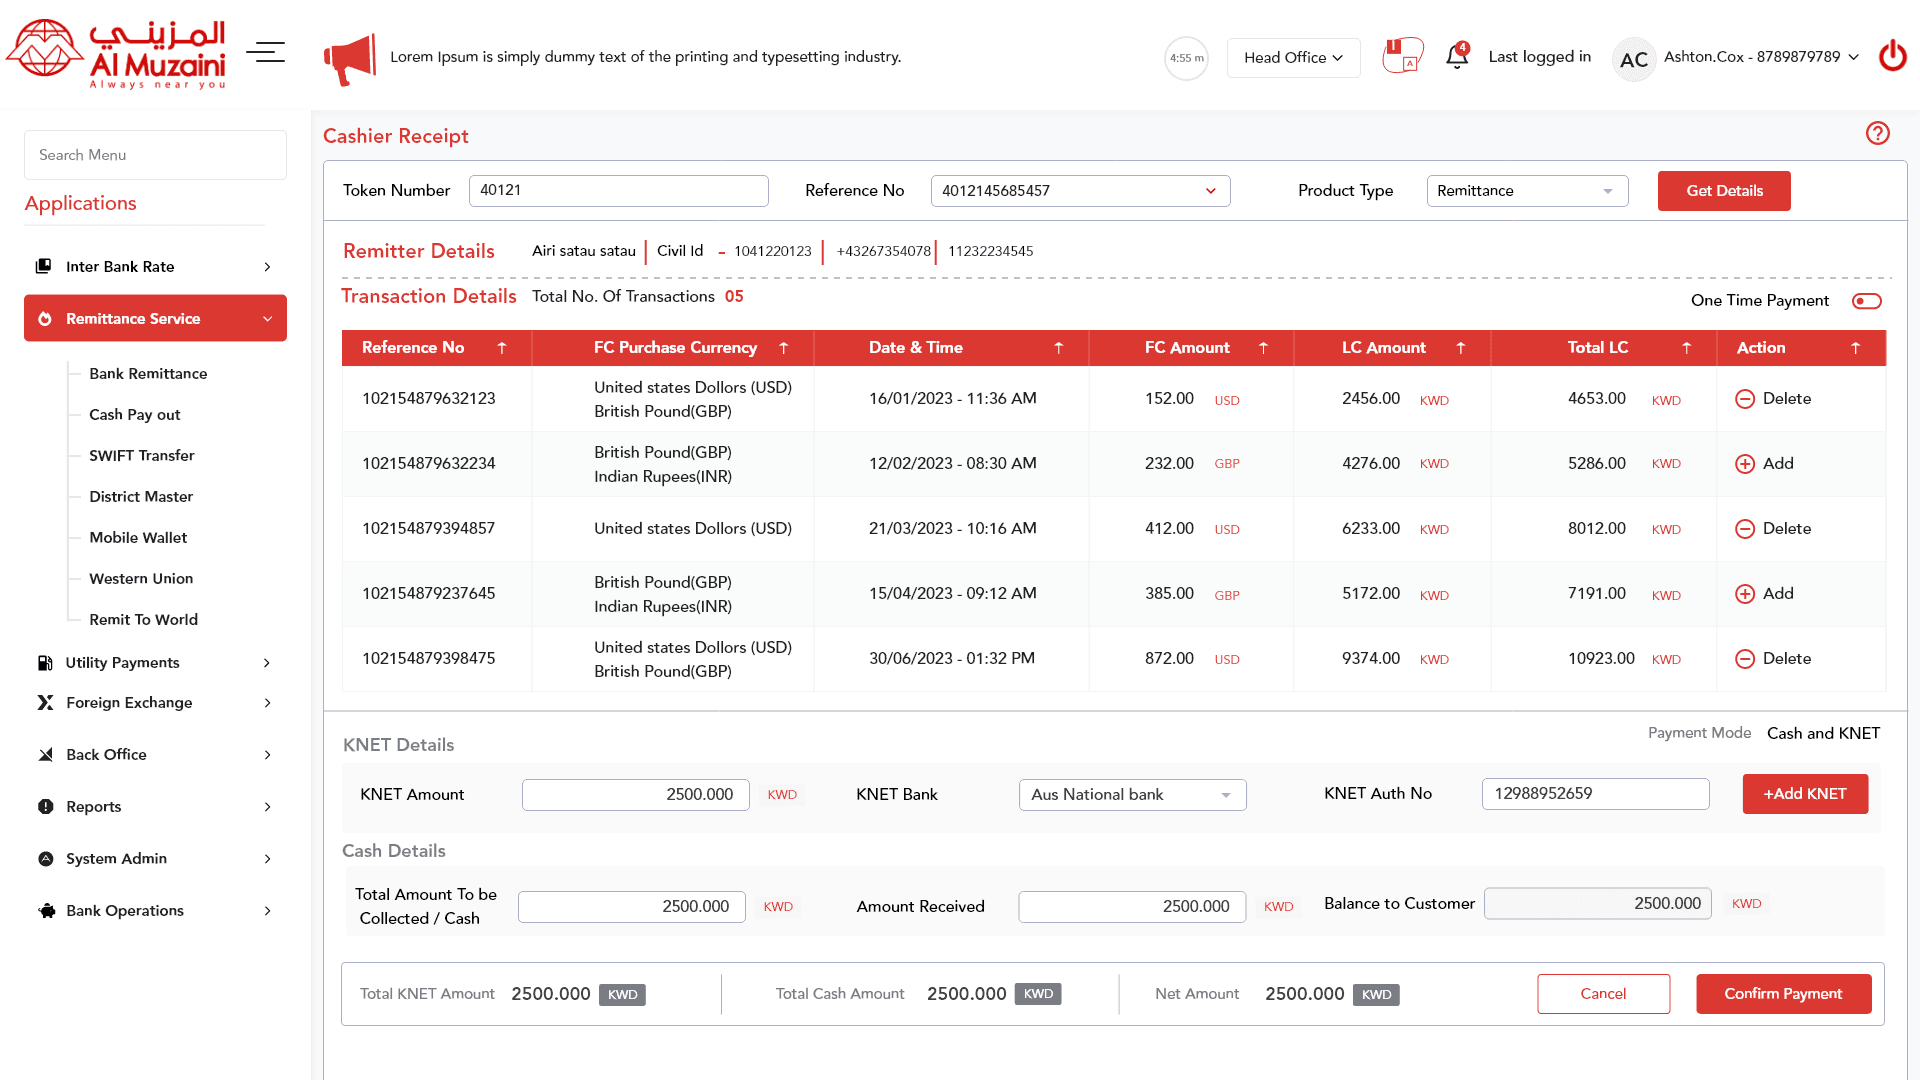The height and width of the screenshot is (1080, 1920).
Task: Click the Get Details button
Action: pyautogui.click(x=1724, y=191)
